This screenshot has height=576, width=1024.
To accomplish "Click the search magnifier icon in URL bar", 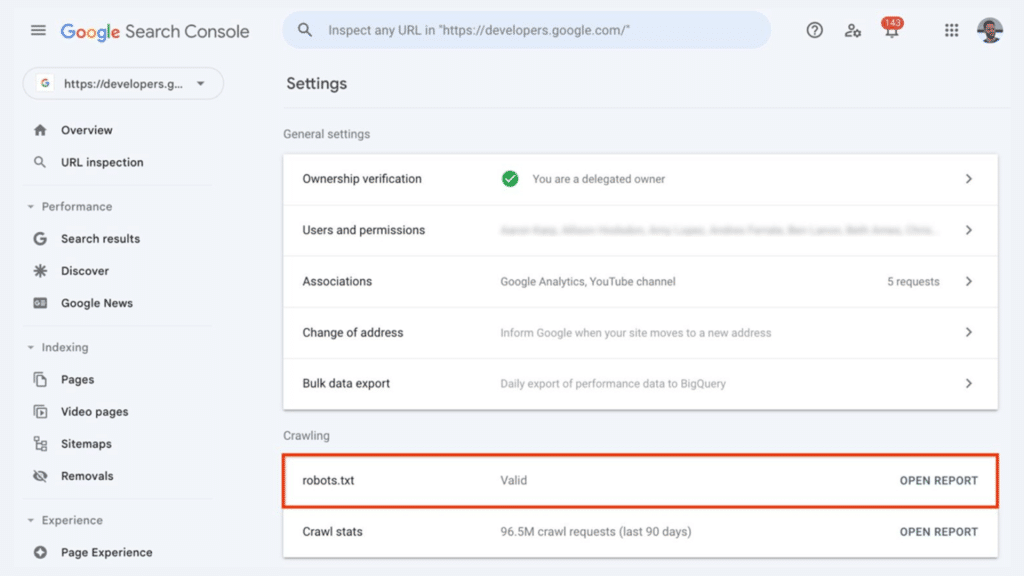I will pyautogui.click(x=304, y=30).
